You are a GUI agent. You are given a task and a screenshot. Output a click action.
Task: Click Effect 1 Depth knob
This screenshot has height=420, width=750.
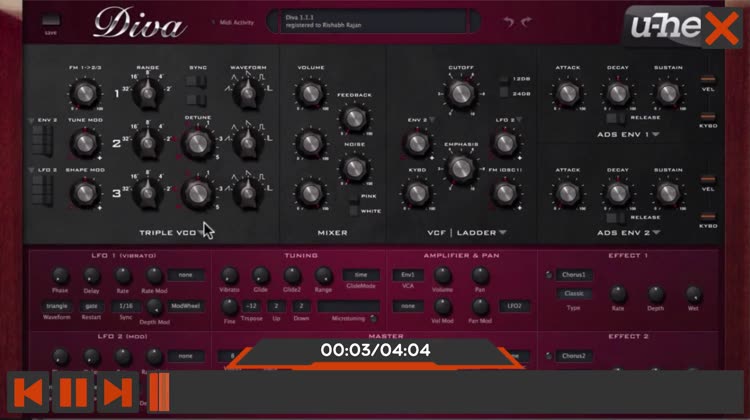pyautogui.click(x=656, y=294)
